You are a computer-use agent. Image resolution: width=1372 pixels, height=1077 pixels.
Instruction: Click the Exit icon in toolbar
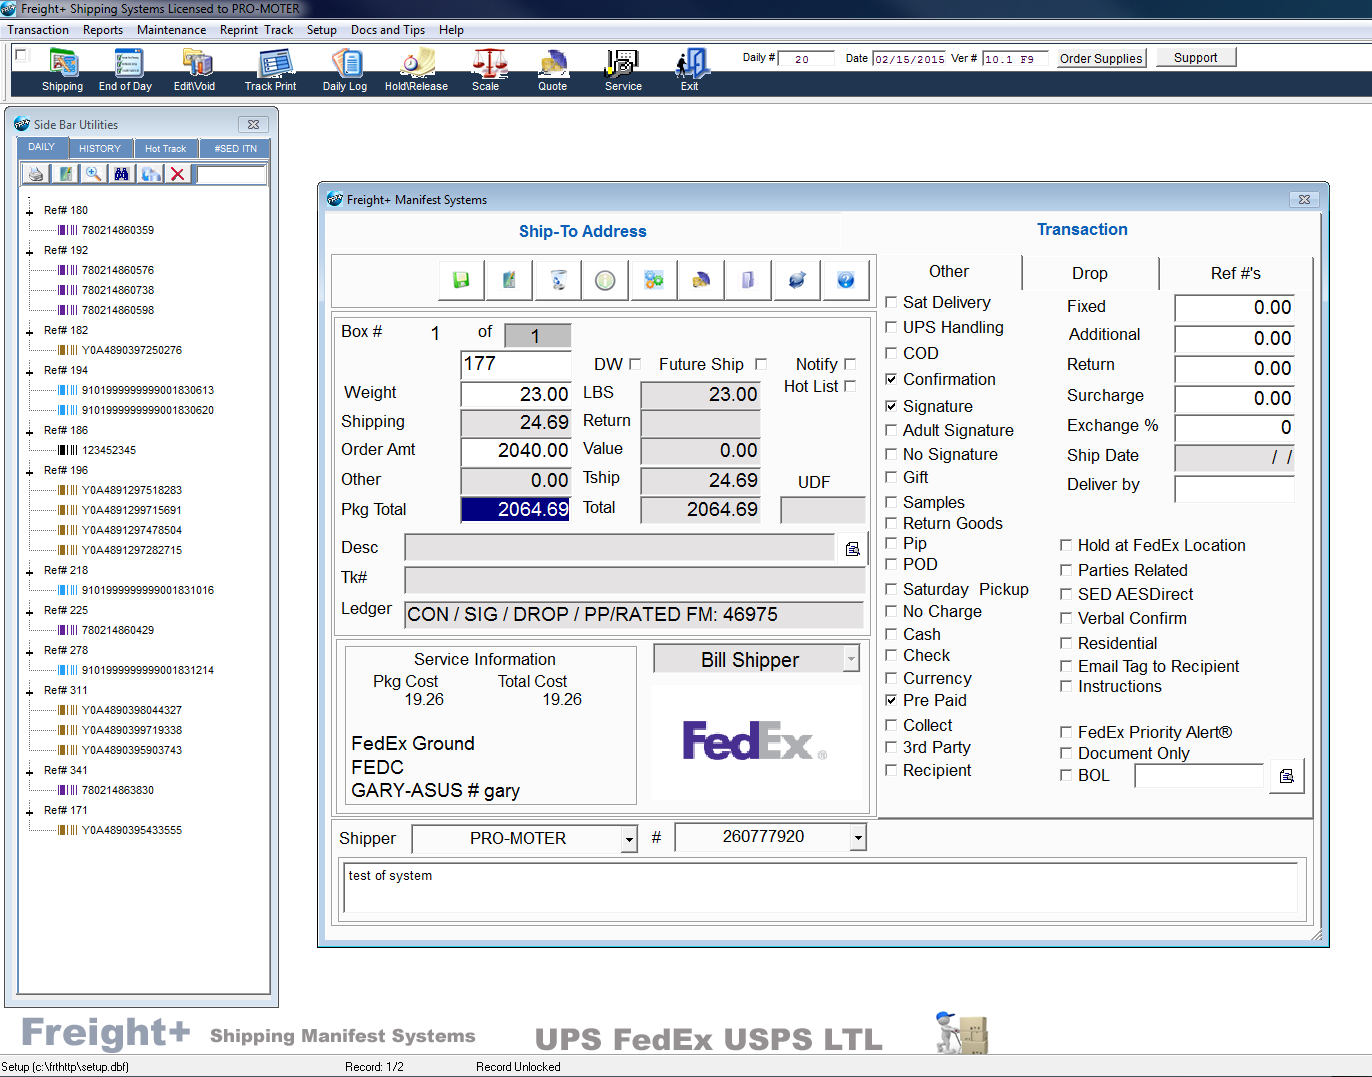(x=690, y=71)
